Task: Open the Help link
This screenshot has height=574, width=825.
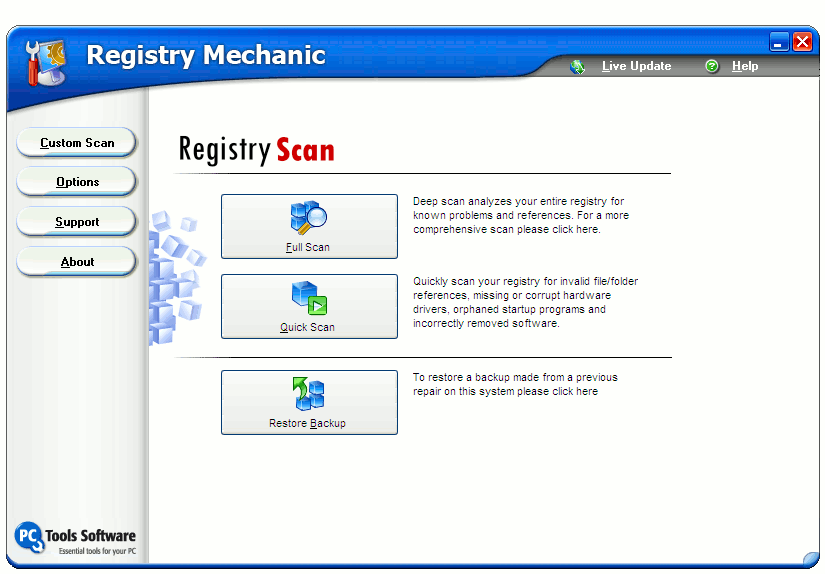Action: 744,66
